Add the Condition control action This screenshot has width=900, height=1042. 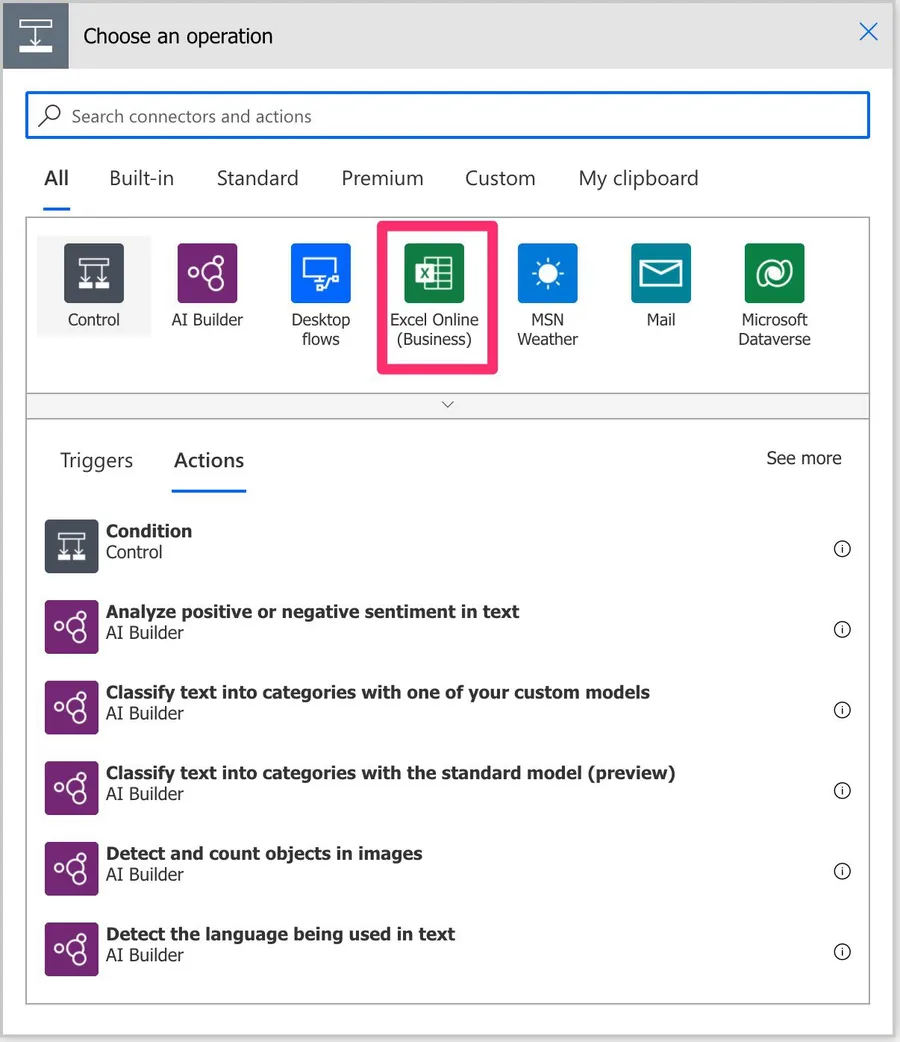(x=149, y=541)
